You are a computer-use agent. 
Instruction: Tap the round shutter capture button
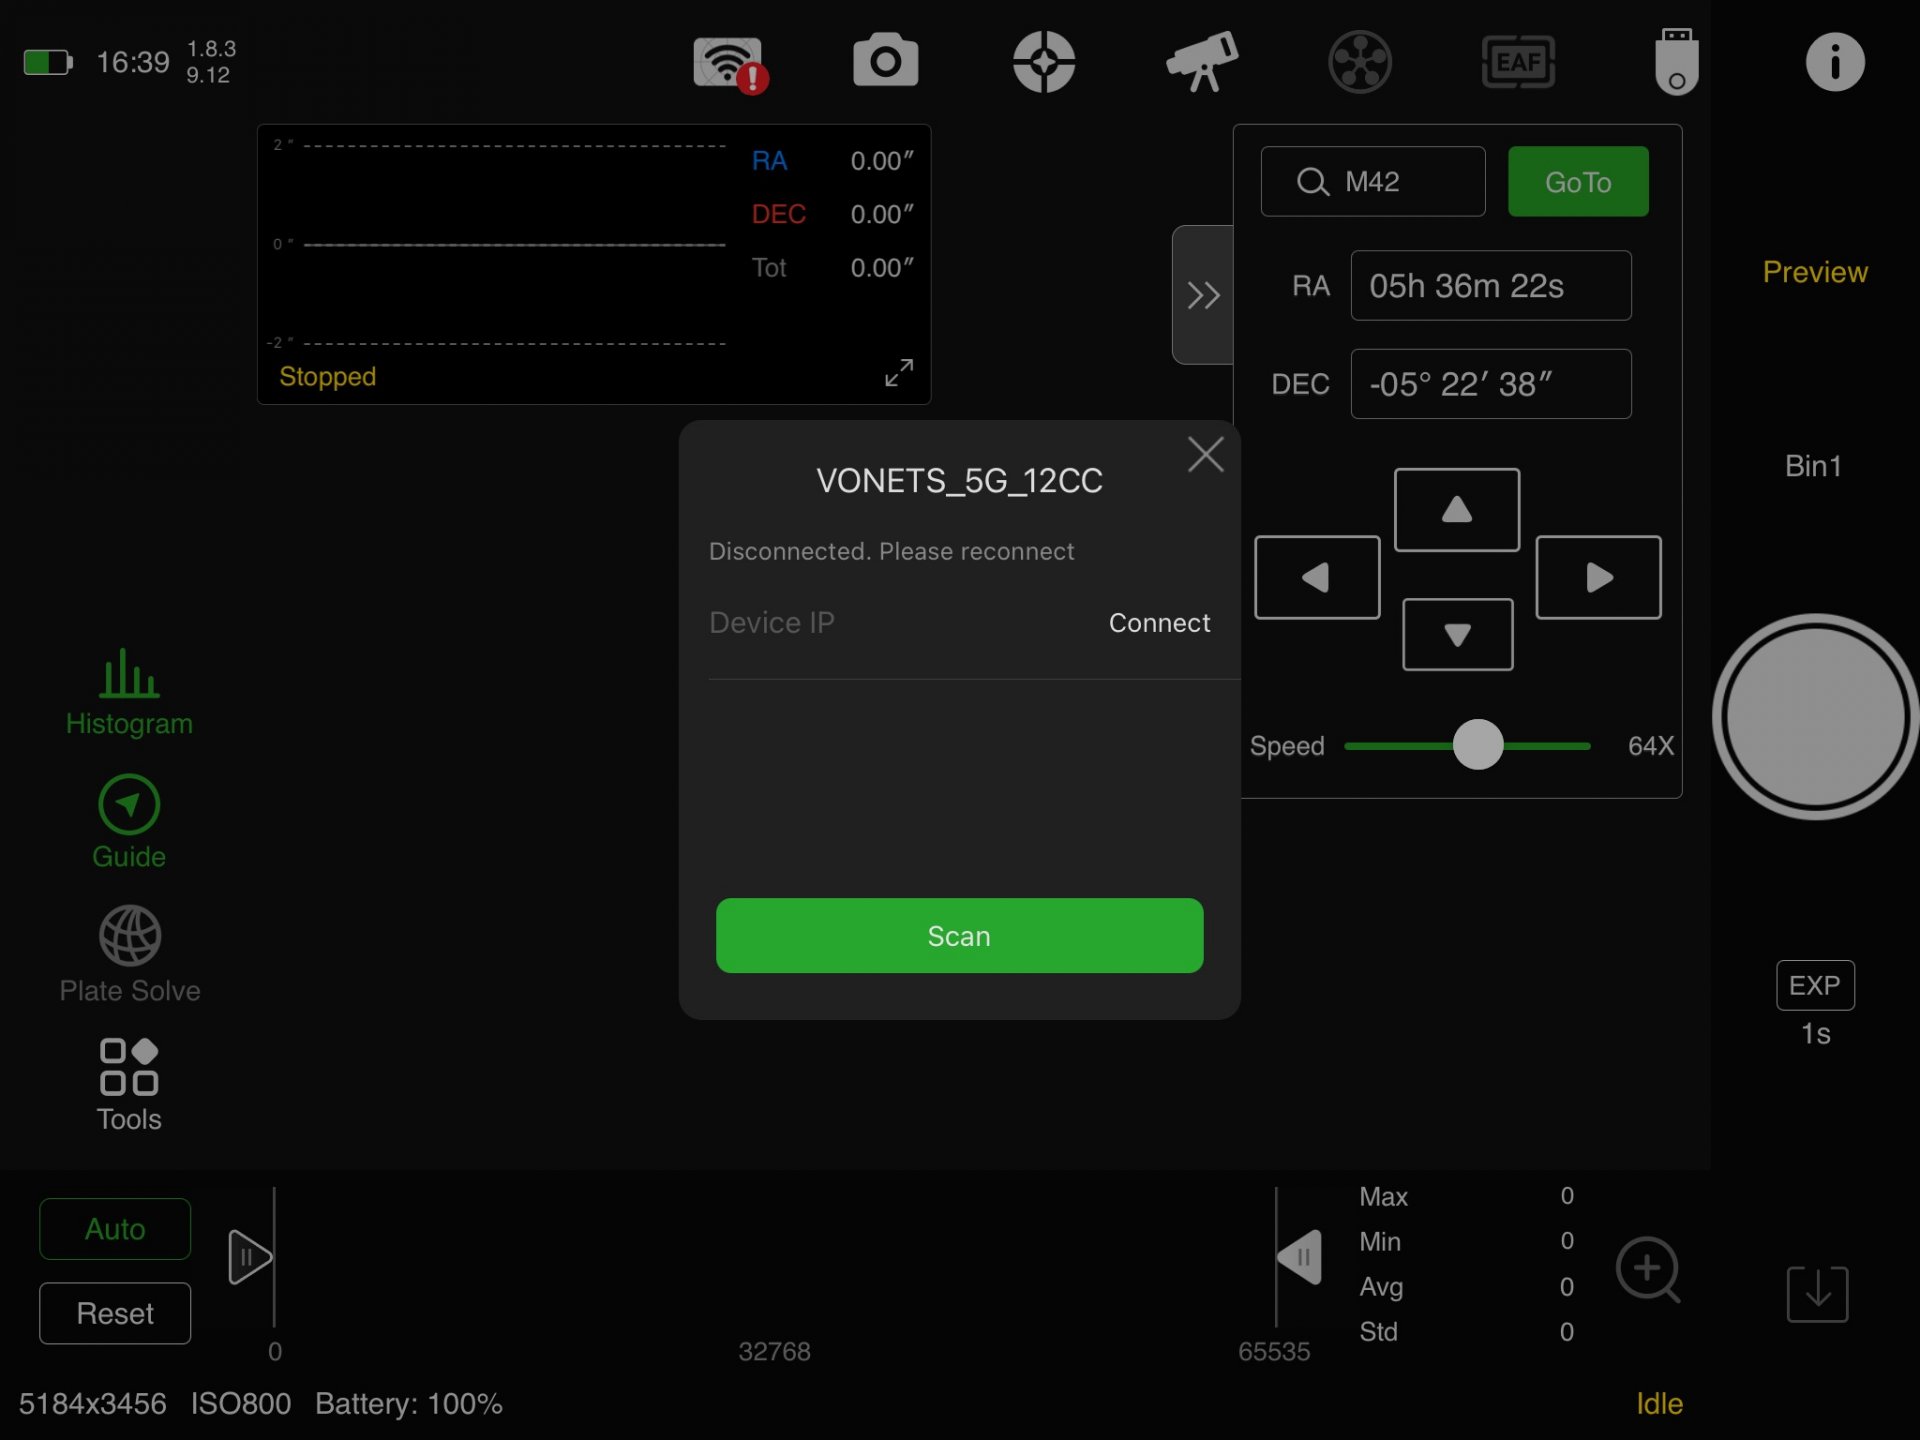(1815, 717)
